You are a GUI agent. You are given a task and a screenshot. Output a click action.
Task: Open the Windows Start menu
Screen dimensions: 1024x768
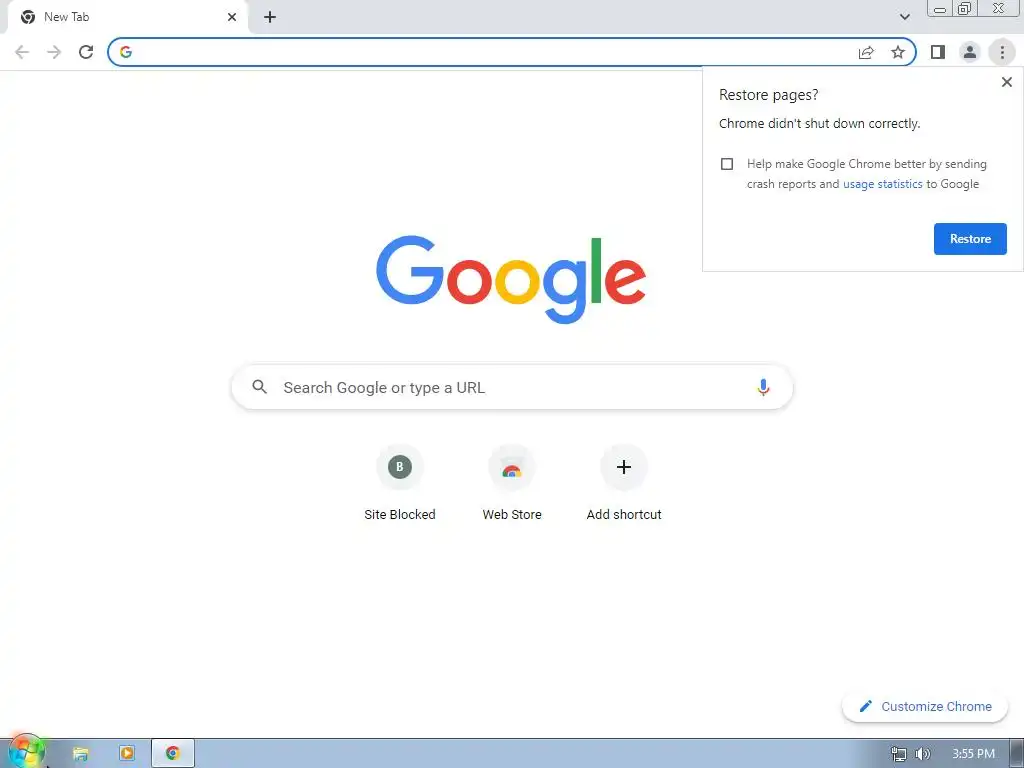click(25, 752)
